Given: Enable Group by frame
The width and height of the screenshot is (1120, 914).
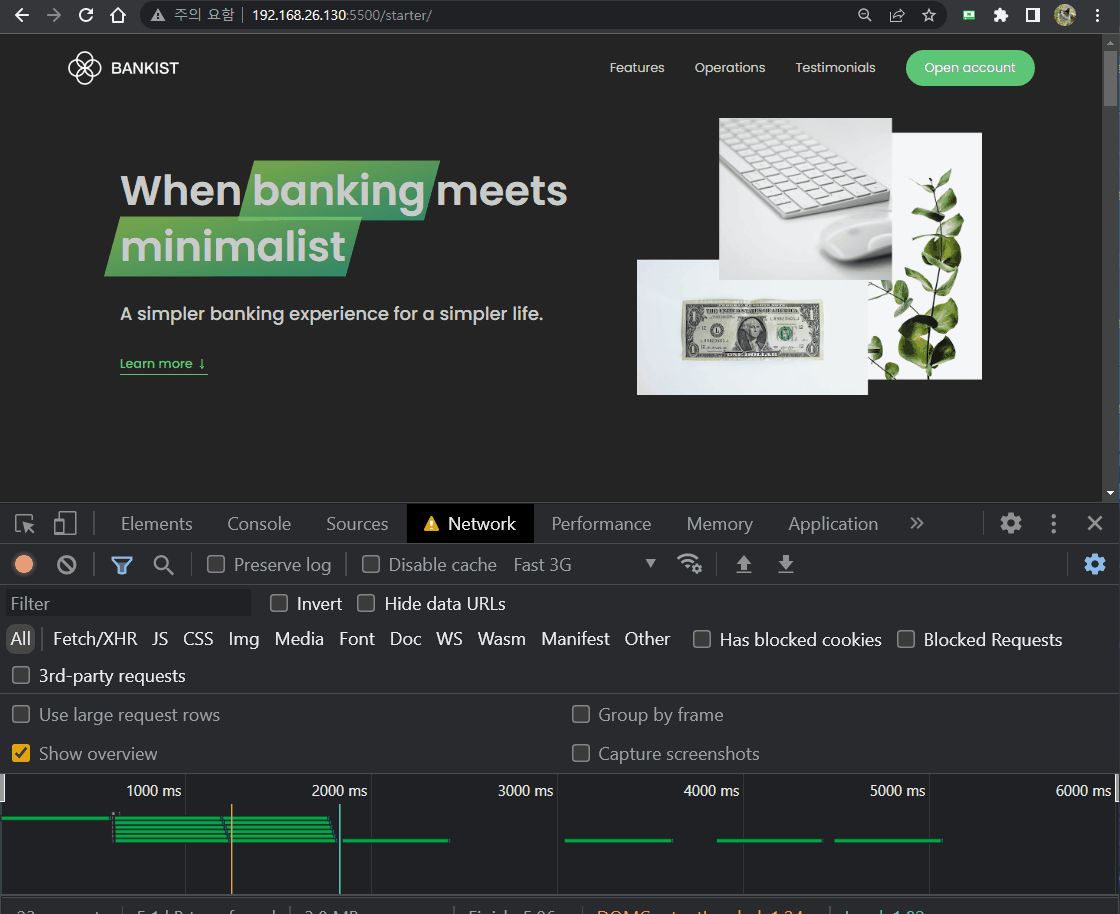Looking at the screenshot, I should 581,715.
